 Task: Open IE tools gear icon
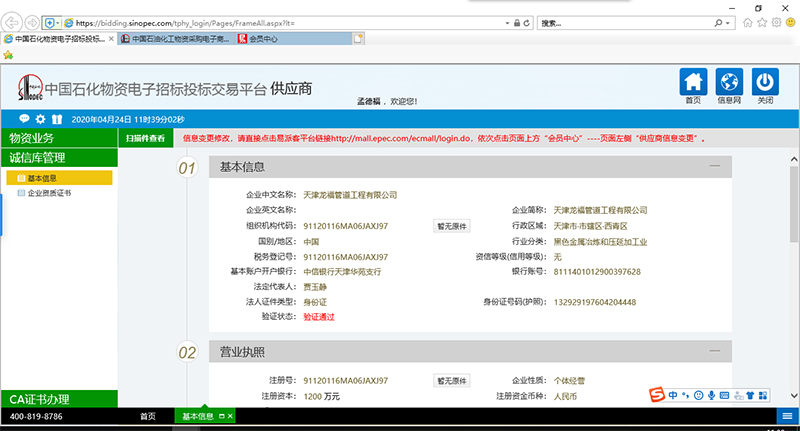coord(777,22)
